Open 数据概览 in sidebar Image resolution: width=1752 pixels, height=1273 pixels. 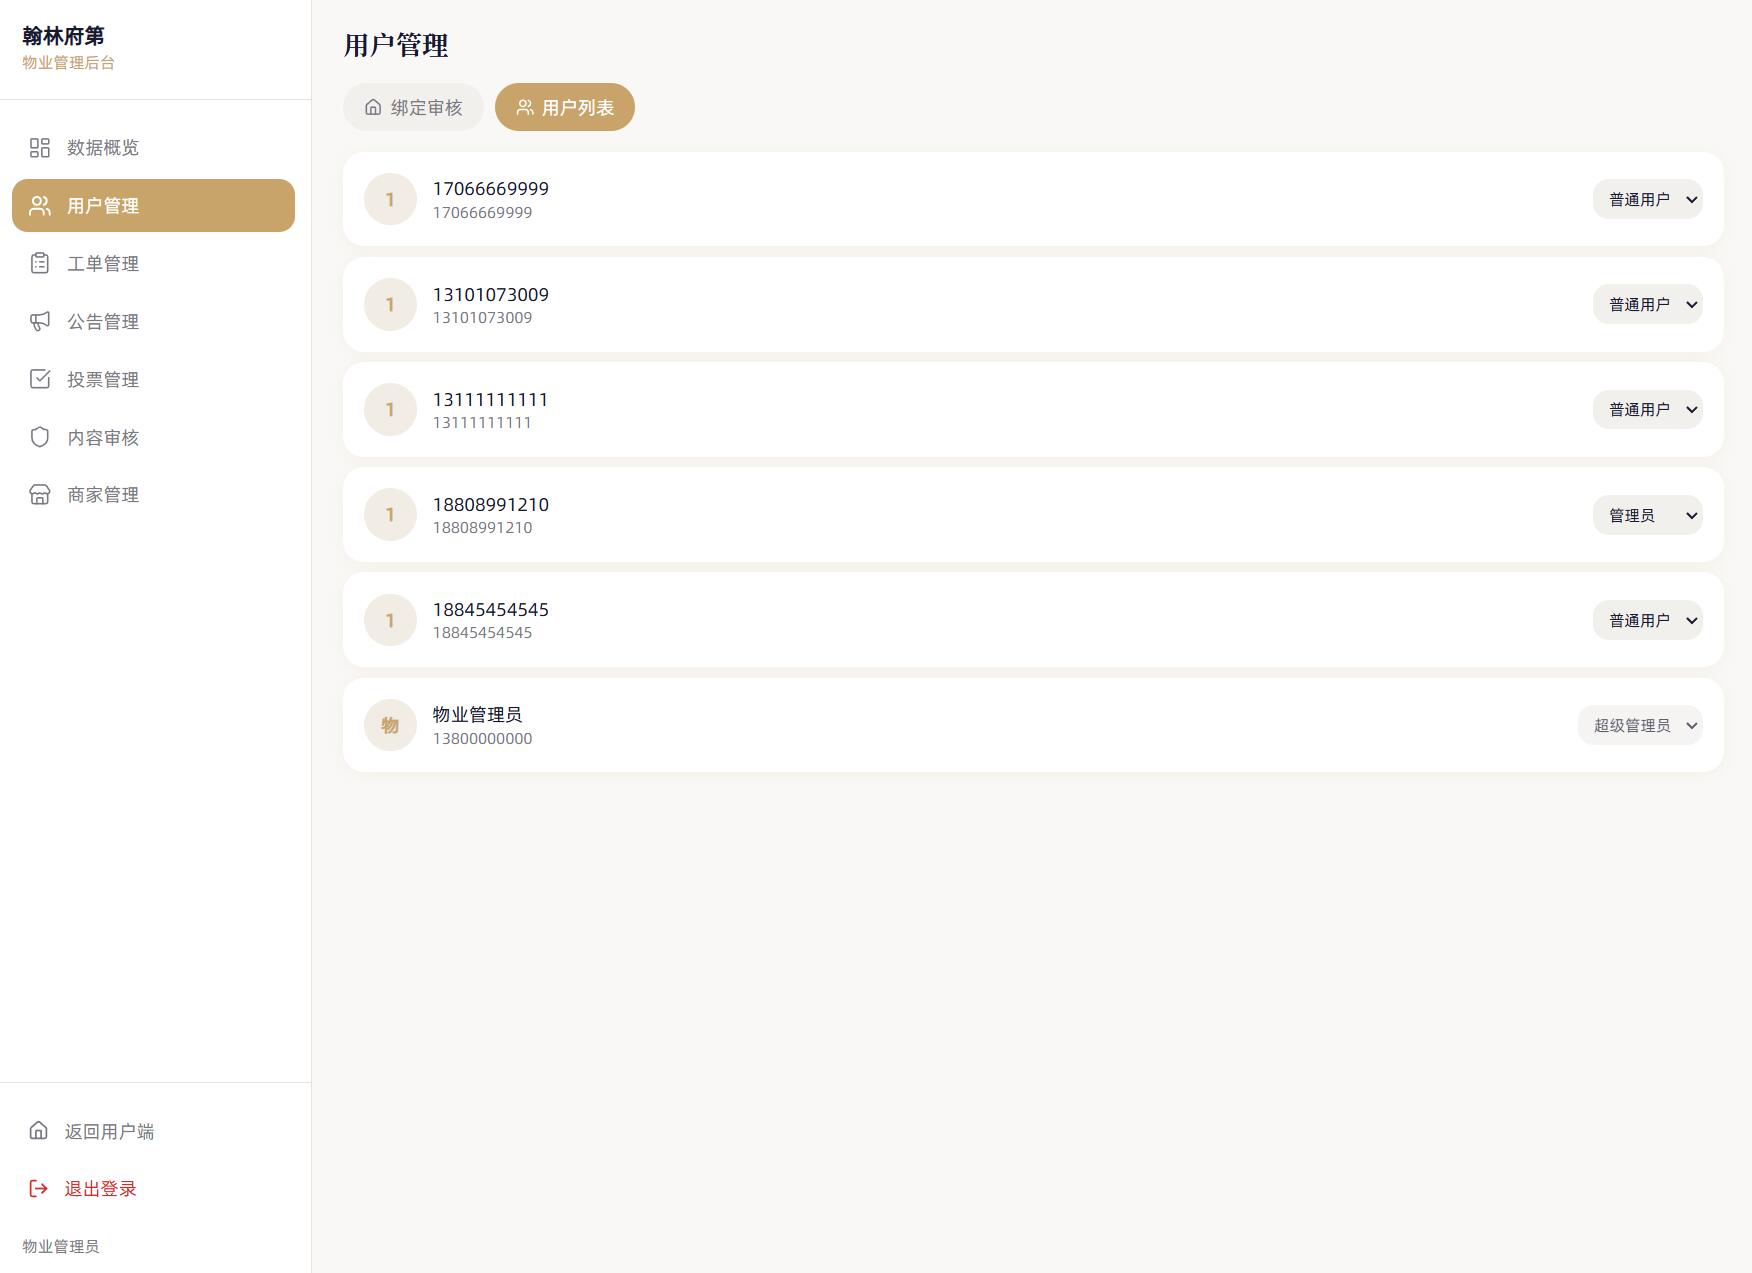pos(153,148)
